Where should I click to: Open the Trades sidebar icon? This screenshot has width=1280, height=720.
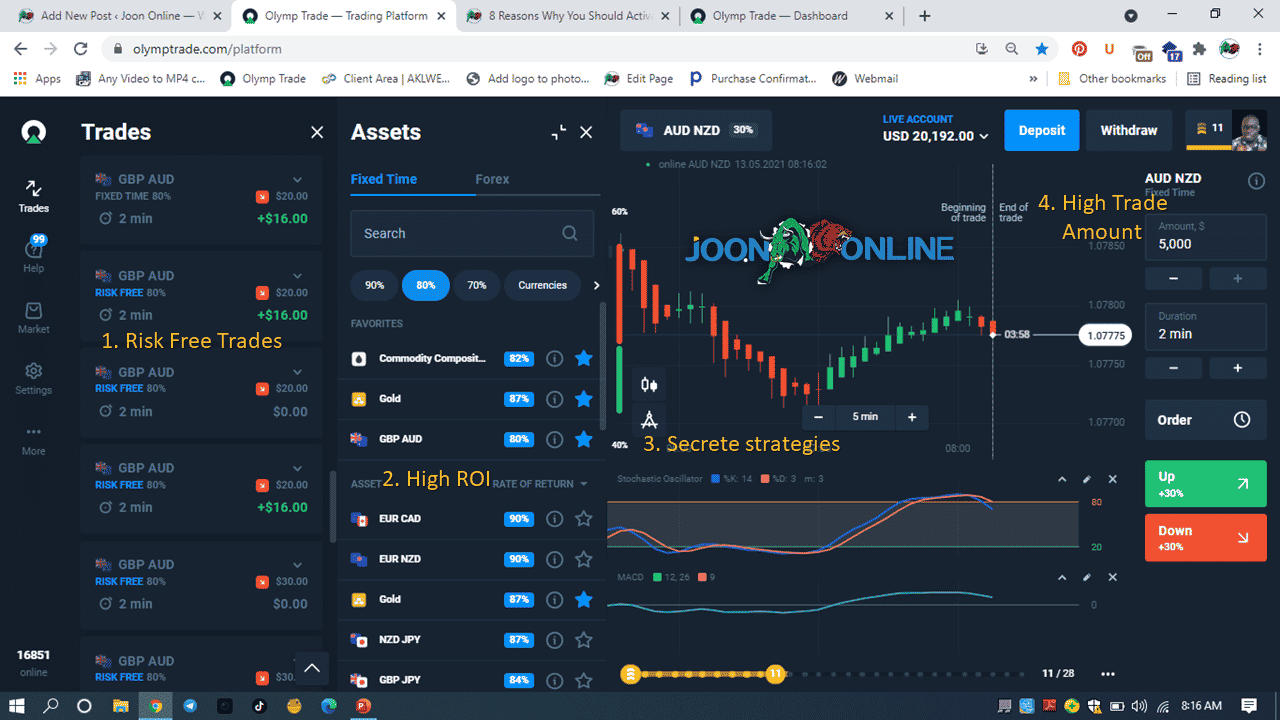[x=33, y=196]
